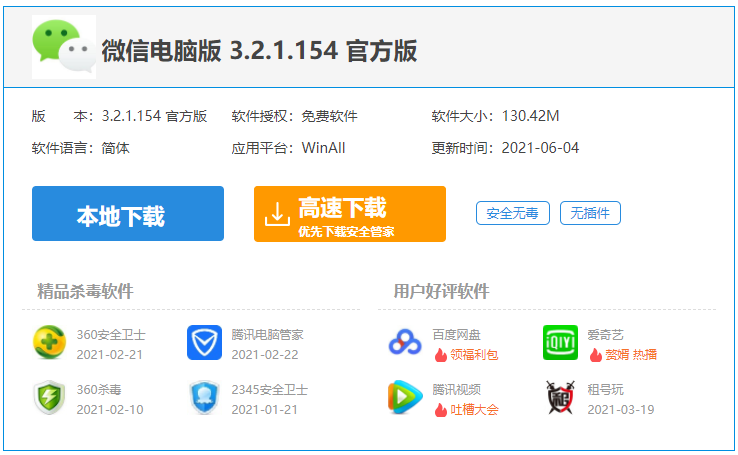Click the 安全无毒 badge

pyautogui.click(x=513, y=213)
